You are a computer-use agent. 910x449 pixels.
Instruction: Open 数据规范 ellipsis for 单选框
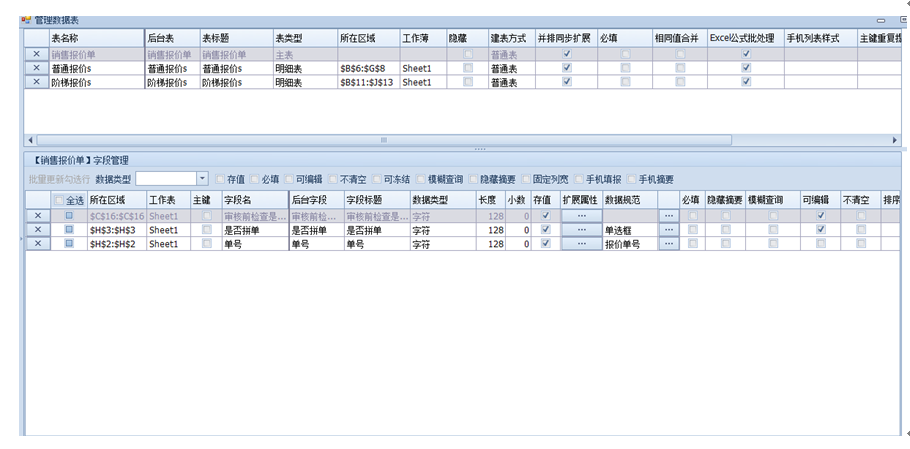tap(668, 230)
